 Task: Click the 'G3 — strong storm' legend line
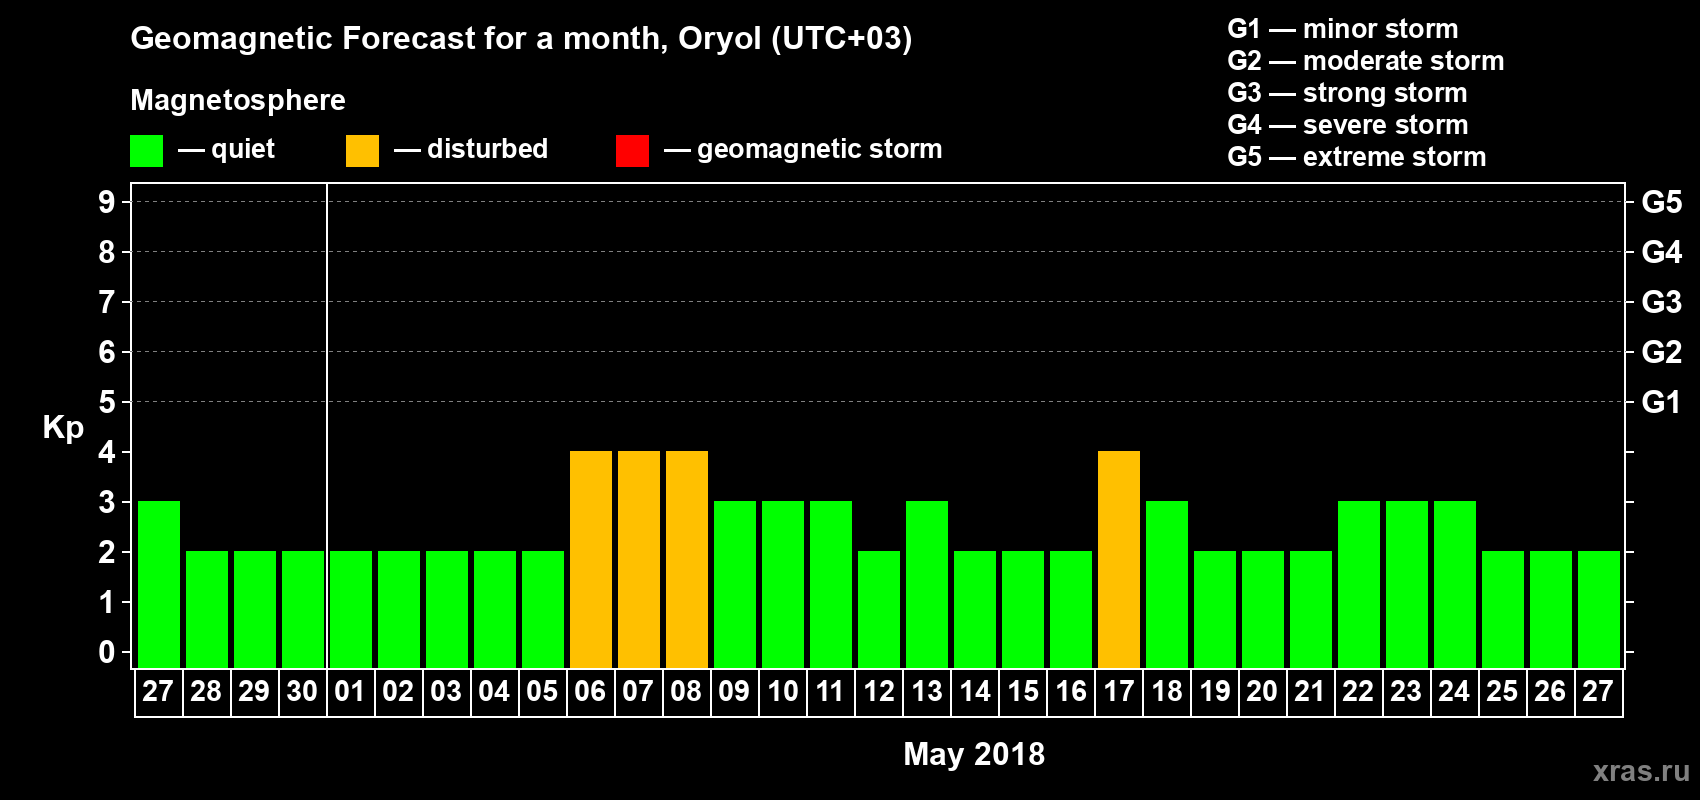click(x=1348, y=93)
